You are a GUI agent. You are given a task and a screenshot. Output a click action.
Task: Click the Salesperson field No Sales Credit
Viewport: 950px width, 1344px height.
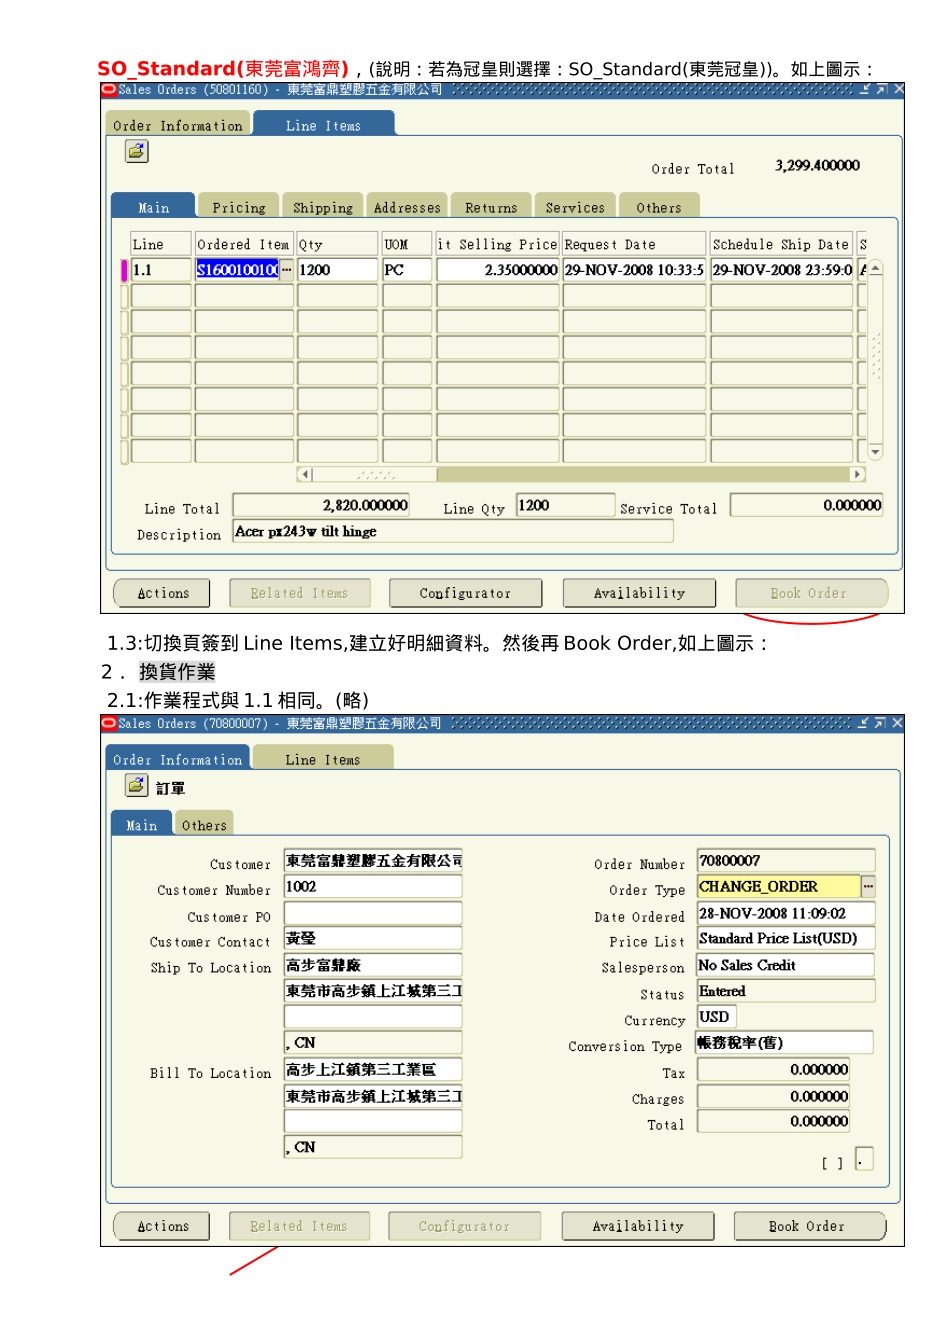pos(786,965)
